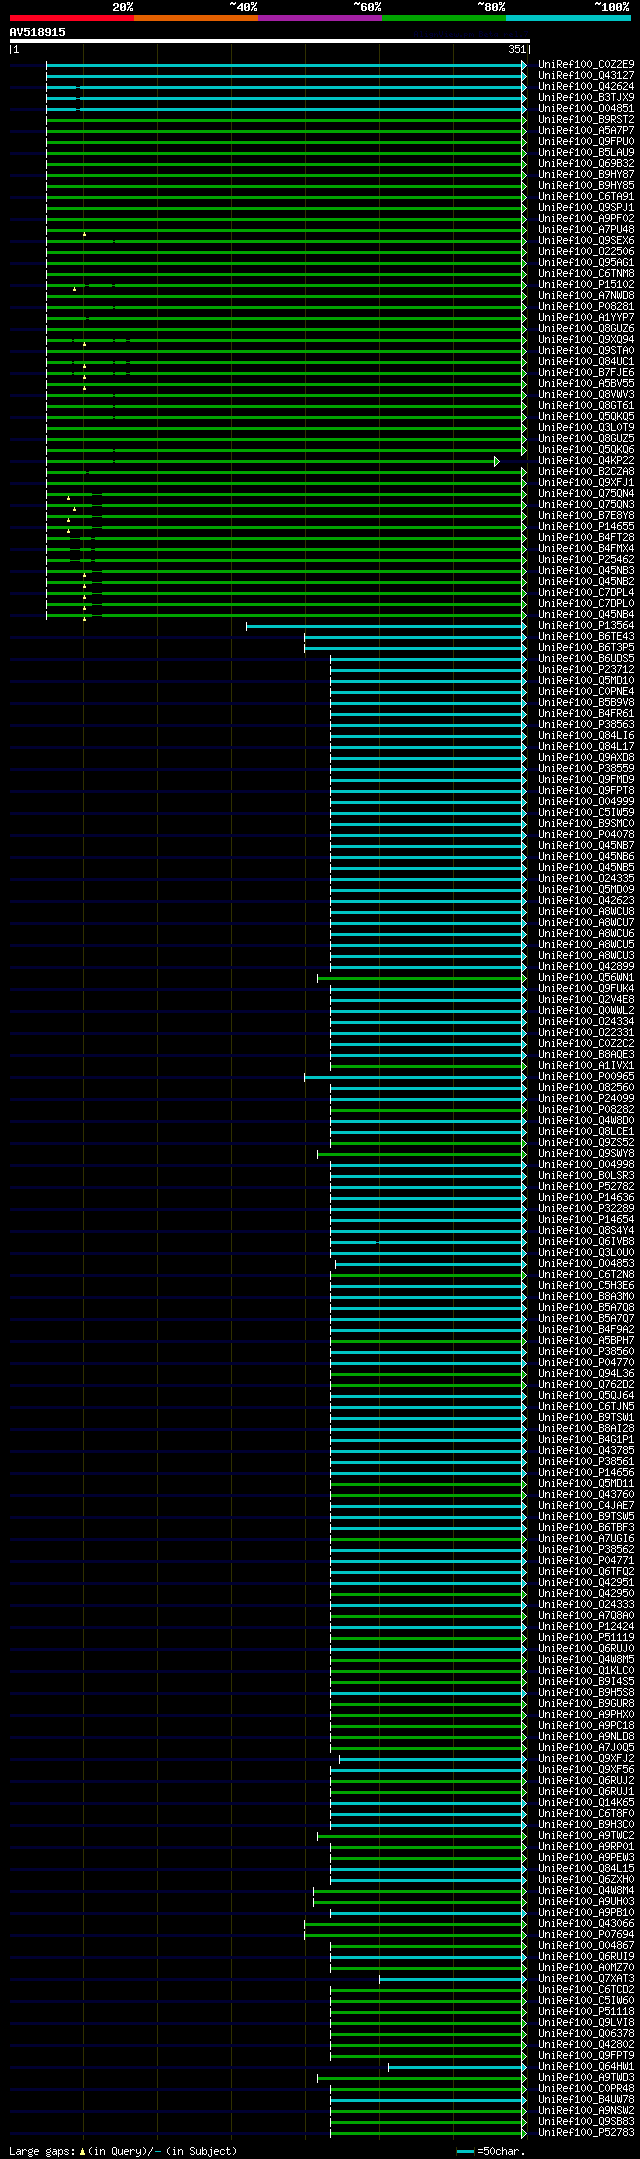Click the end position number 351

(x=517, y=49)
